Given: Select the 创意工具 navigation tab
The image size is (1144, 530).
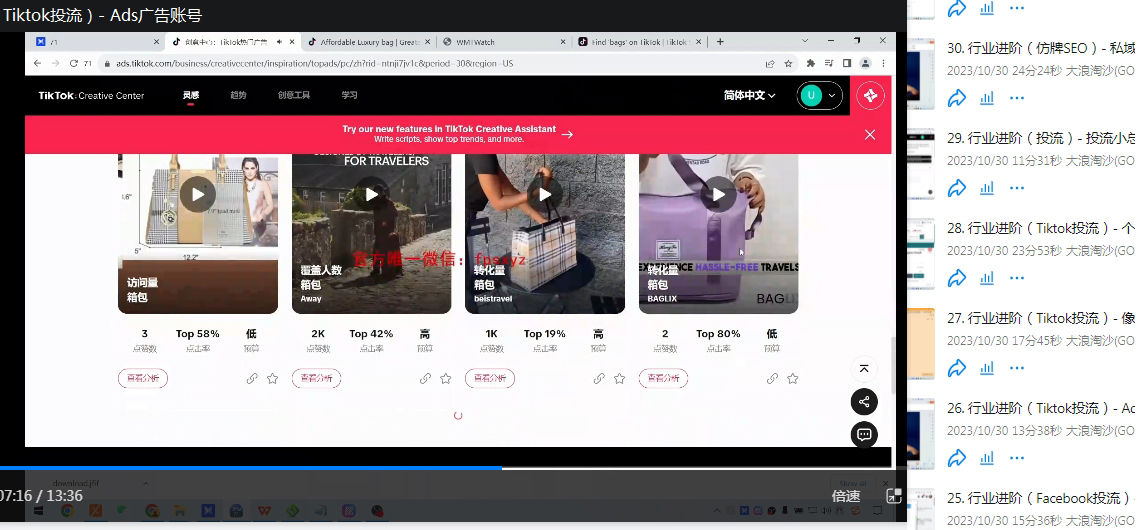Looking at the screenshot, I should tap(293, 96).
